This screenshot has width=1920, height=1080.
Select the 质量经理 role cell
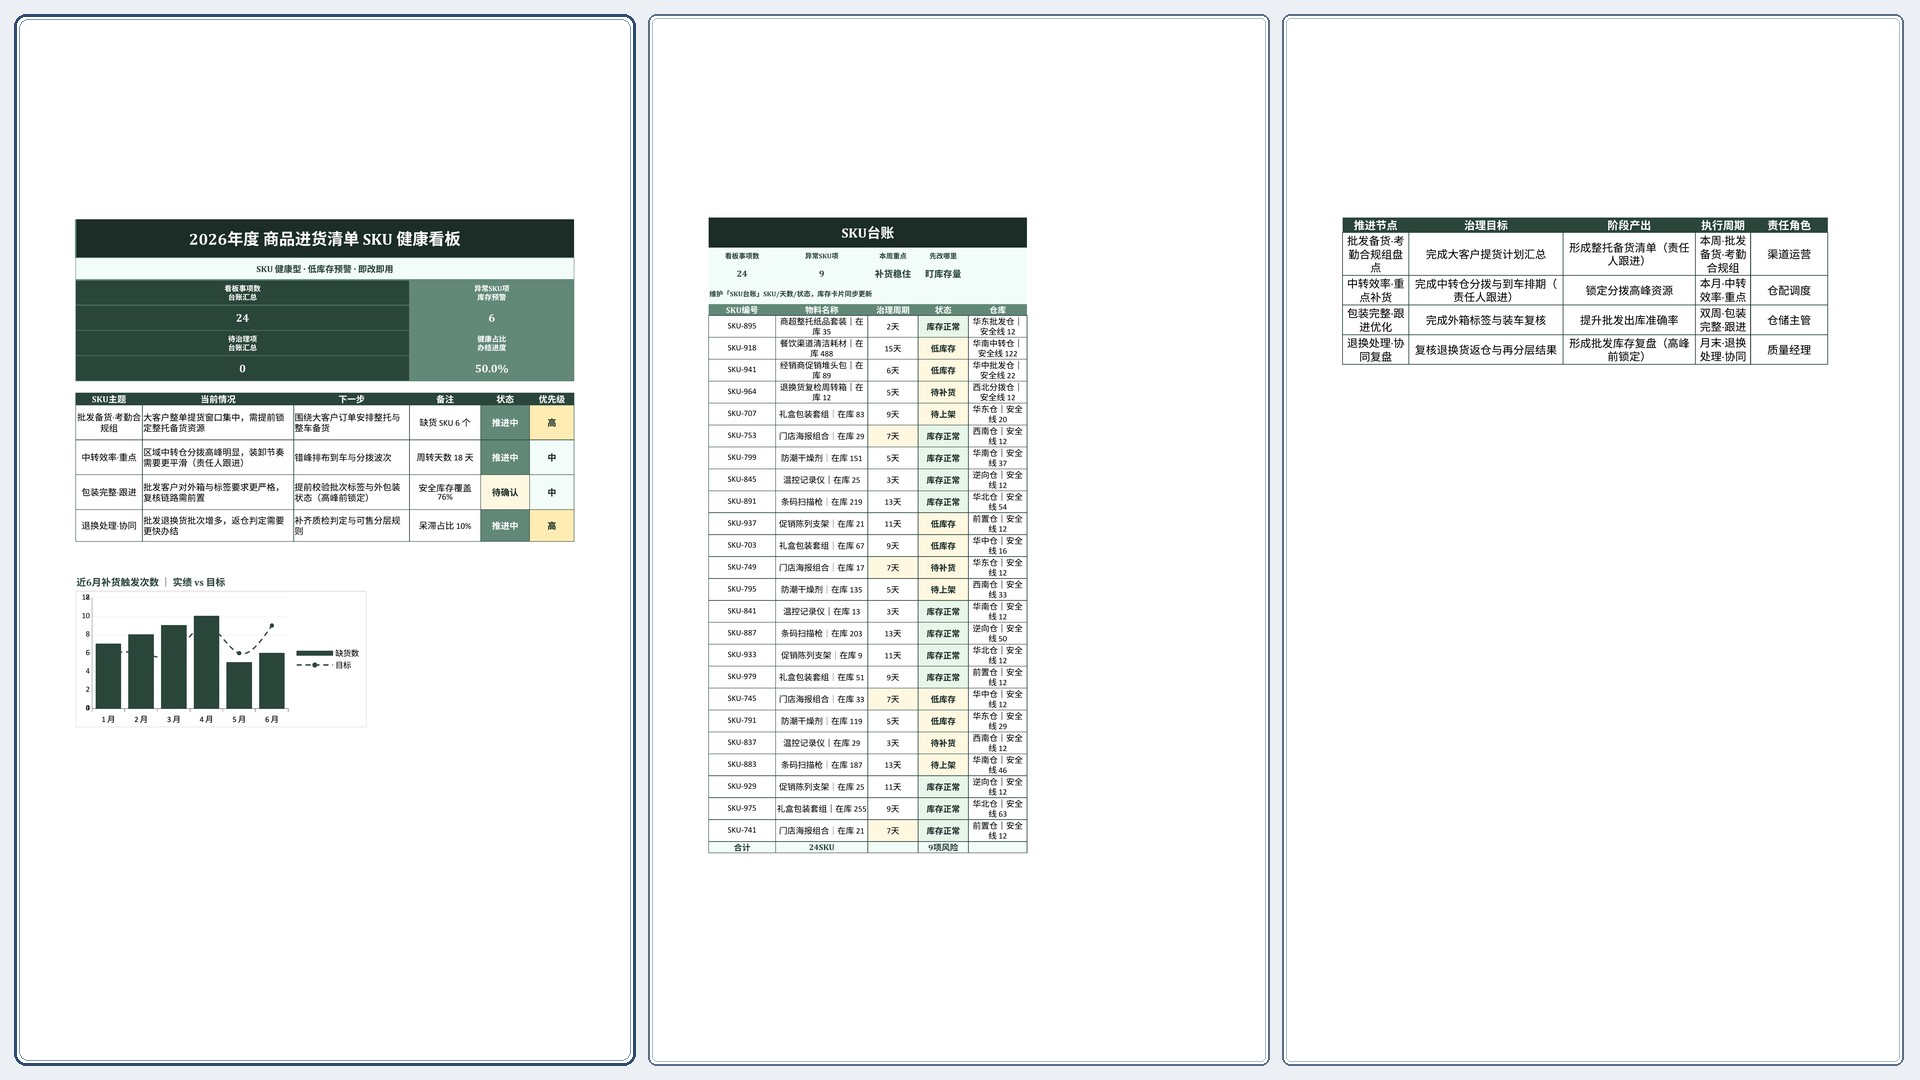pyautogui.click(x=1789, y=350)
